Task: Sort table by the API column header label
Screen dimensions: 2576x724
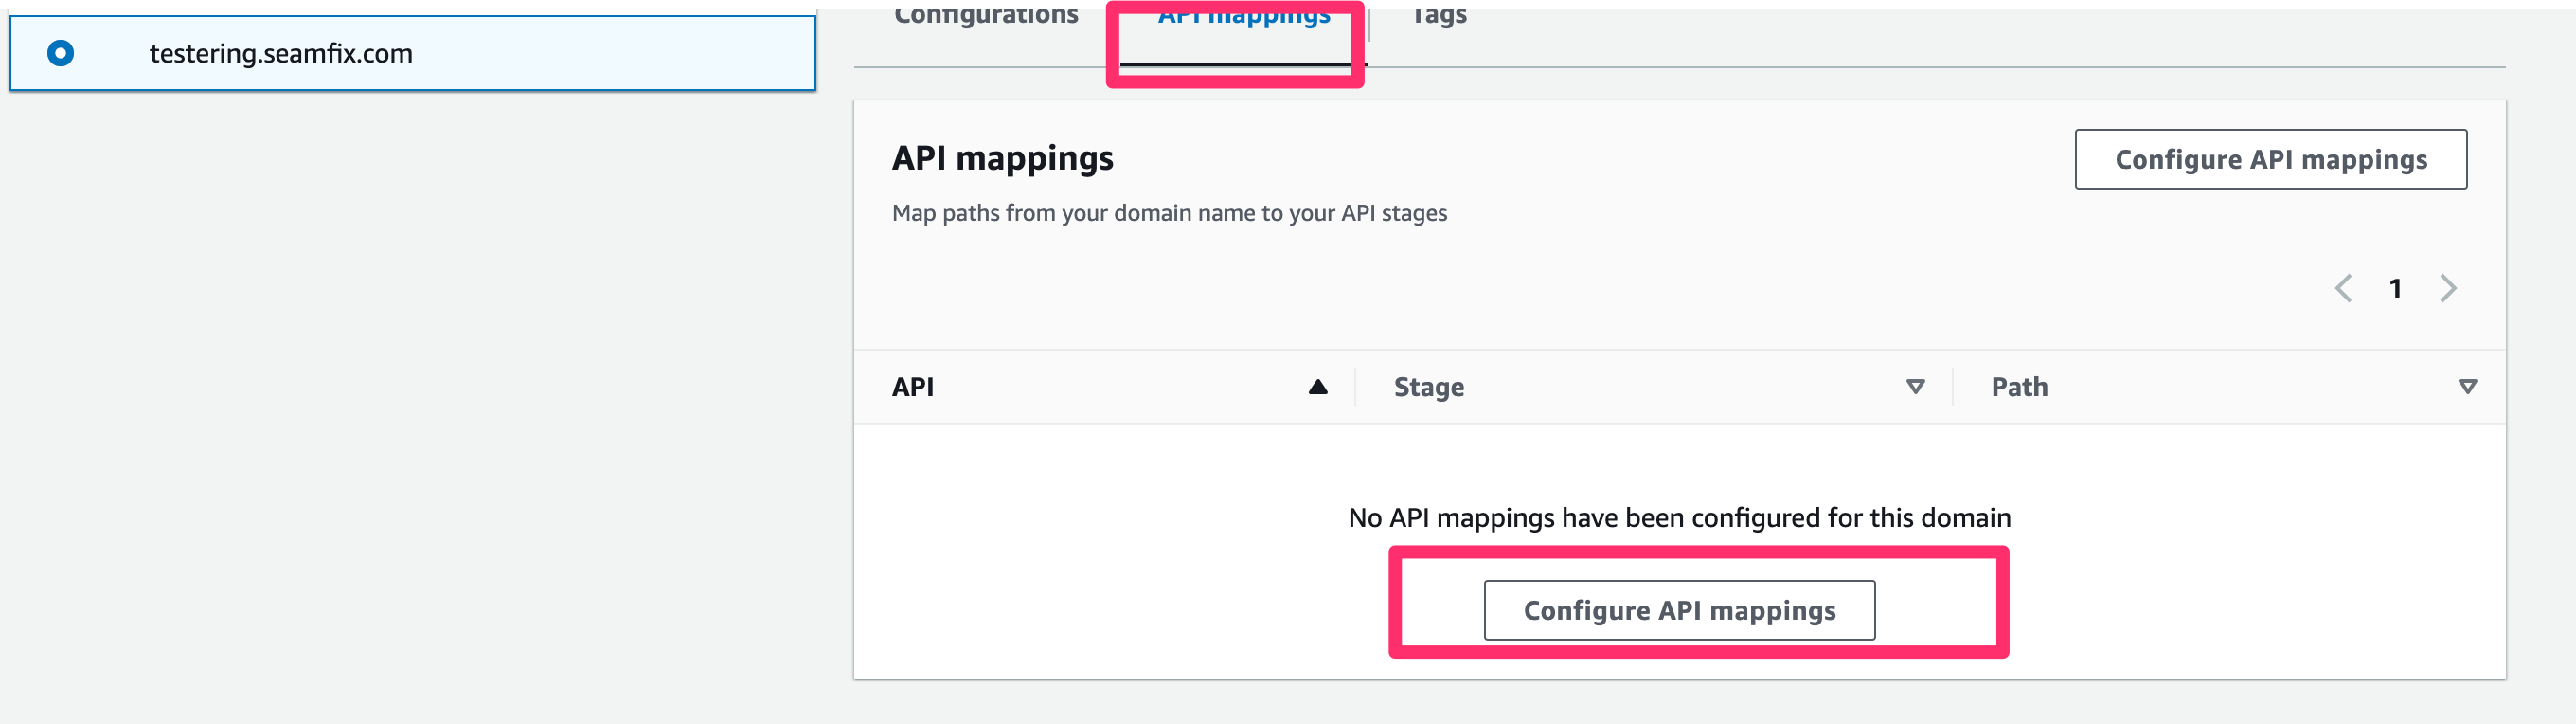Action: (x=913, y=387)
